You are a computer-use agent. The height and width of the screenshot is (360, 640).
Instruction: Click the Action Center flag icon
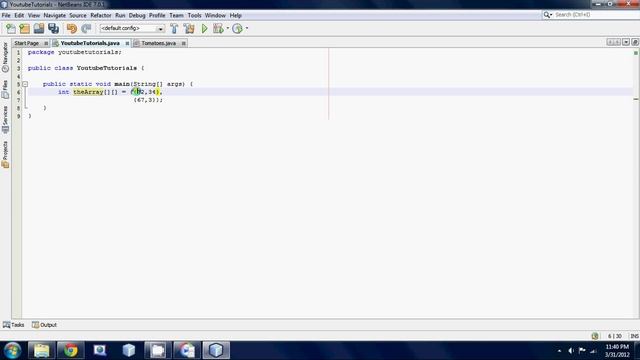(582, 351)
